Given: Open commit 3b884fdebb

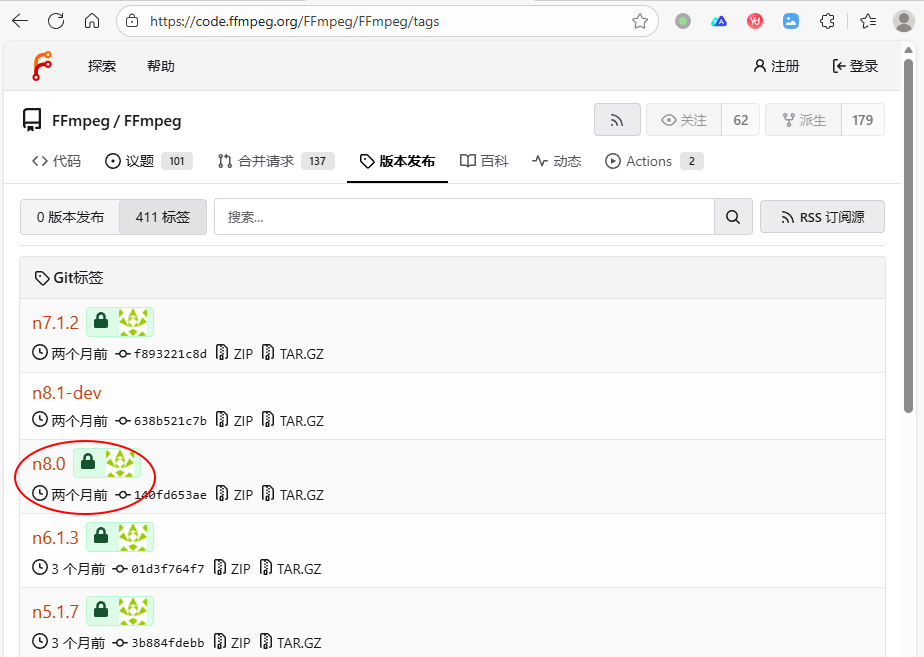Looking at the screenshot, I should (x=159, y=642).
